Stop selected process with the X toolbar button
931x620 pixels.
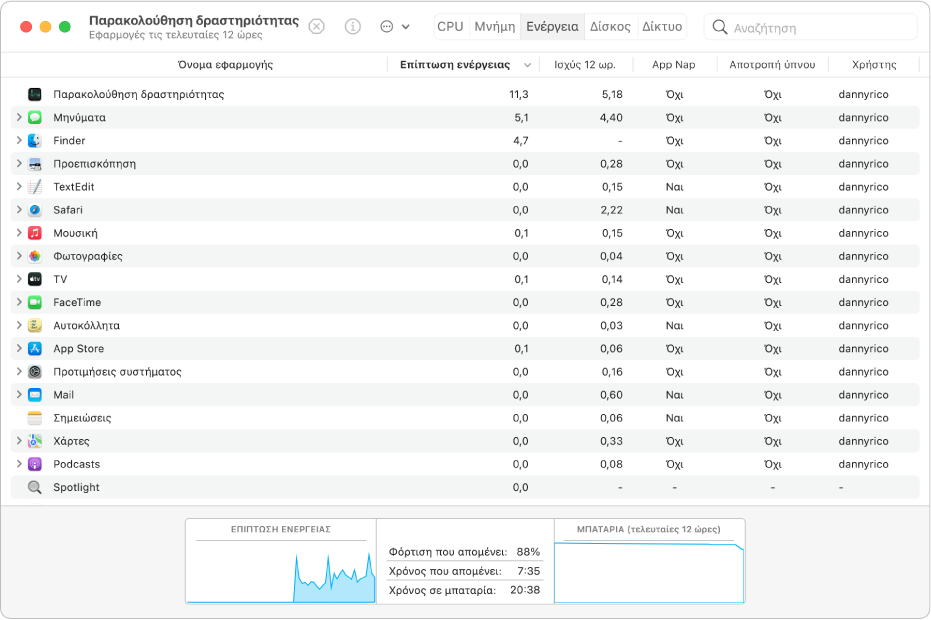(317, 27)
